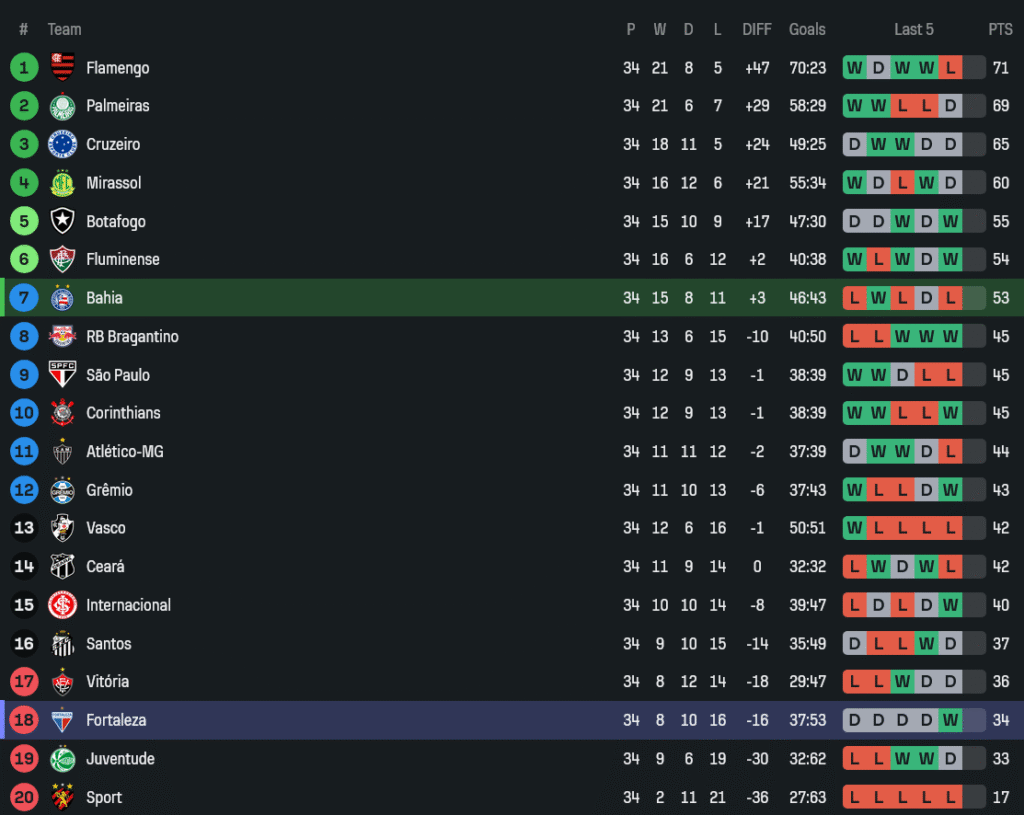The image size is (1024, 815).
Task: Open the Atlético-MG team link
Action: pyautogui.click(x=125, y=452)
